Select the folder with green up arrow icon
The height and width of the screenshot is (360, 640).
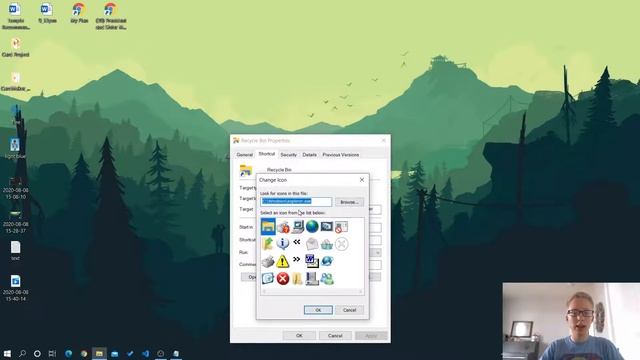268,244
